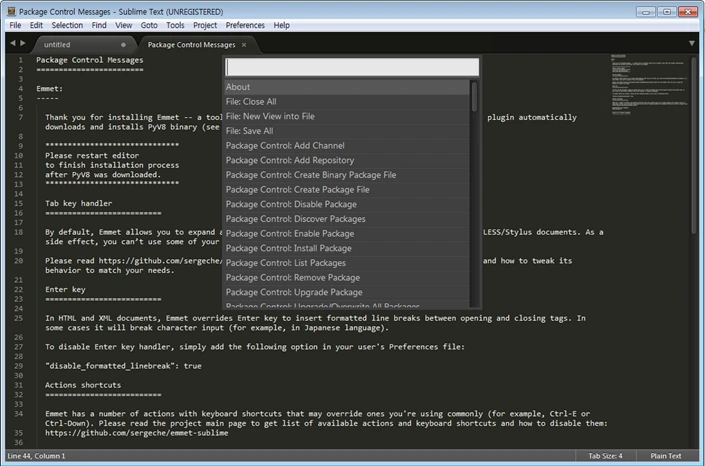This screenshot has height=466, width=705.
Task: Click the minimap code preview
Action: pyautogui.click(x=649, y=84)
